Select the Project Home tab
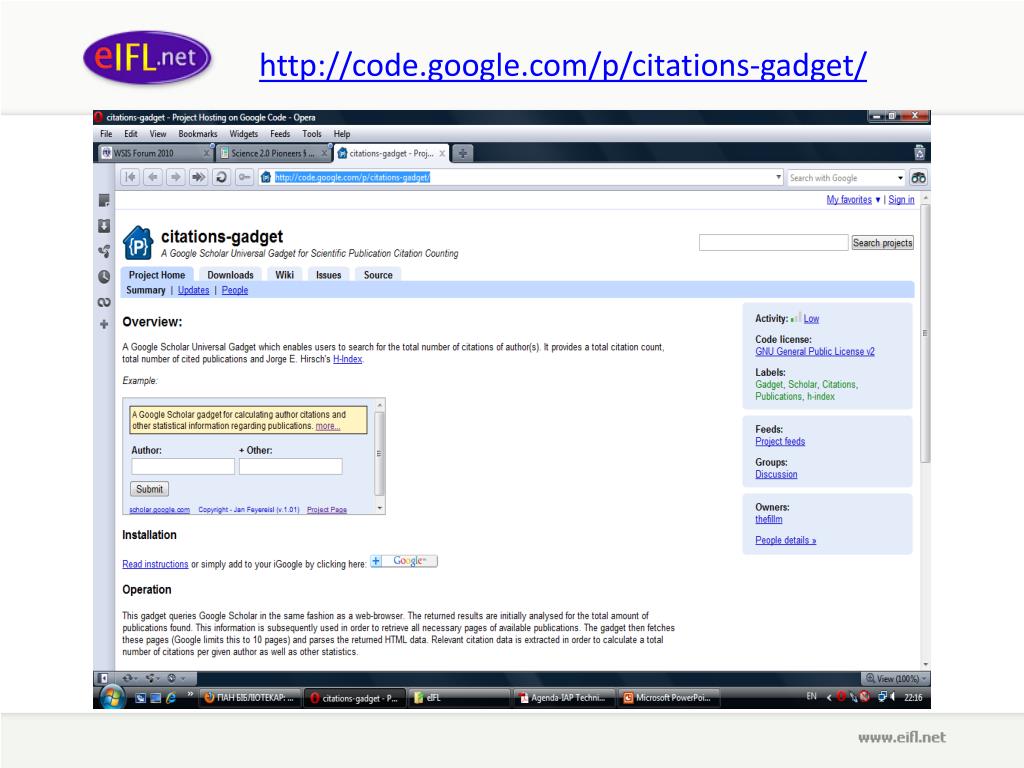This screenshot has height=768, width=1024. pos(157,275)
